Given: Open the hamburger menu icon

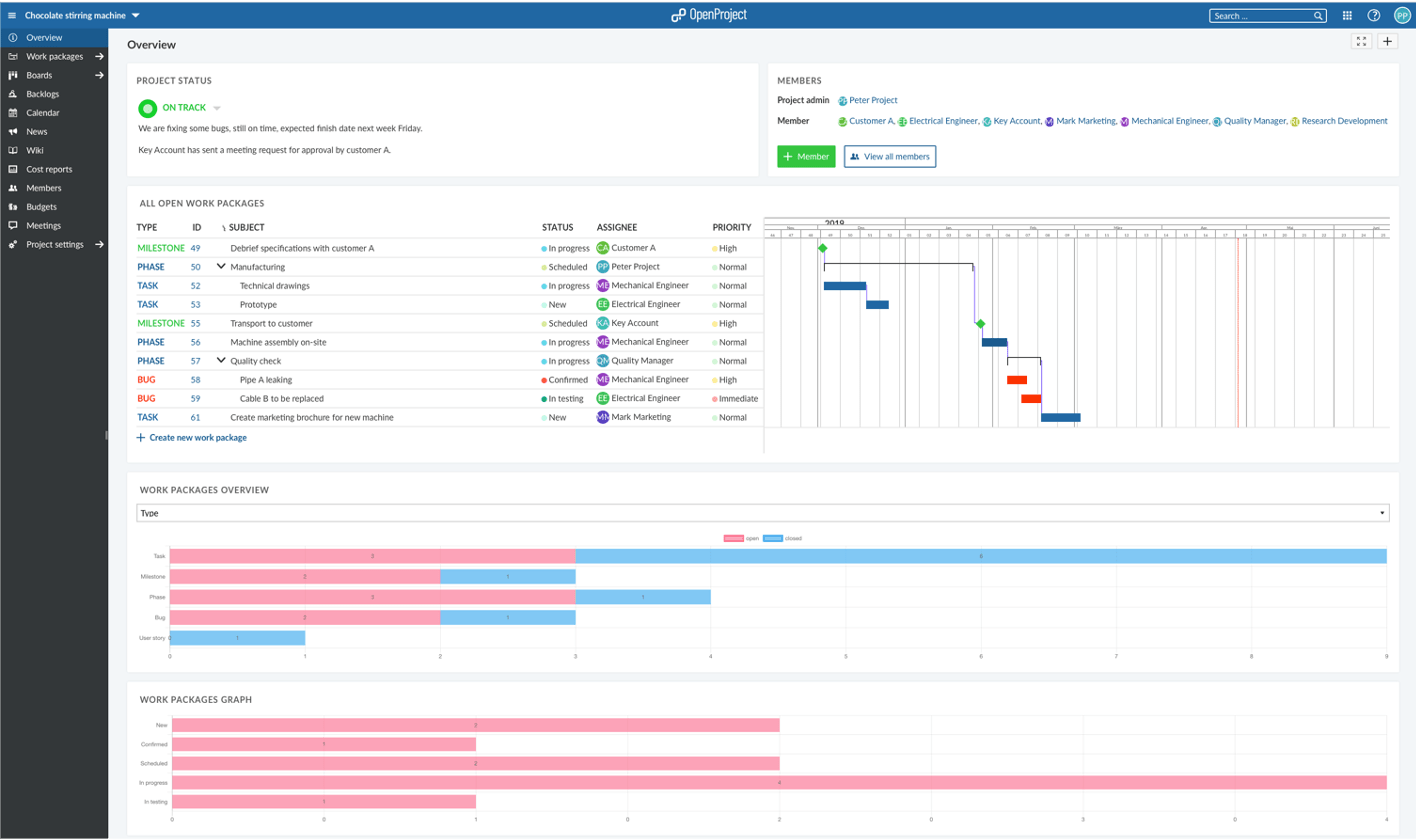Looking at the screenshot, I should [12, 16].
